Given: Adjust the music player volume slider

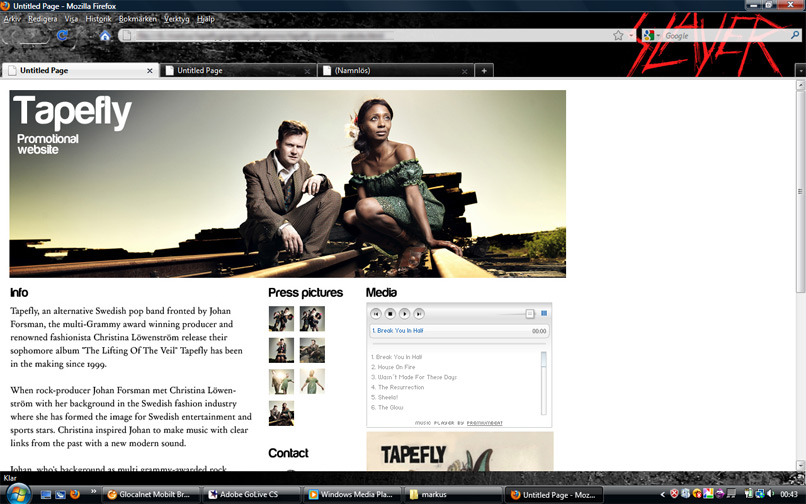Looking at the screenshot, I should click(529, 314).
